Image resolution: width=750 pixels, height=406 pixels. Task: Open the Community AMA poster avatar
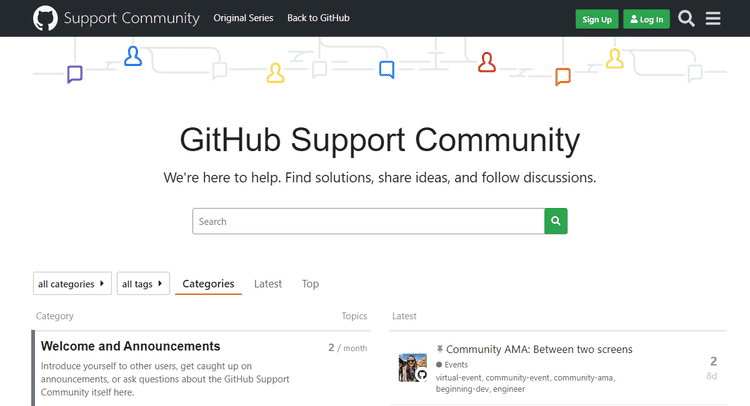413,367
